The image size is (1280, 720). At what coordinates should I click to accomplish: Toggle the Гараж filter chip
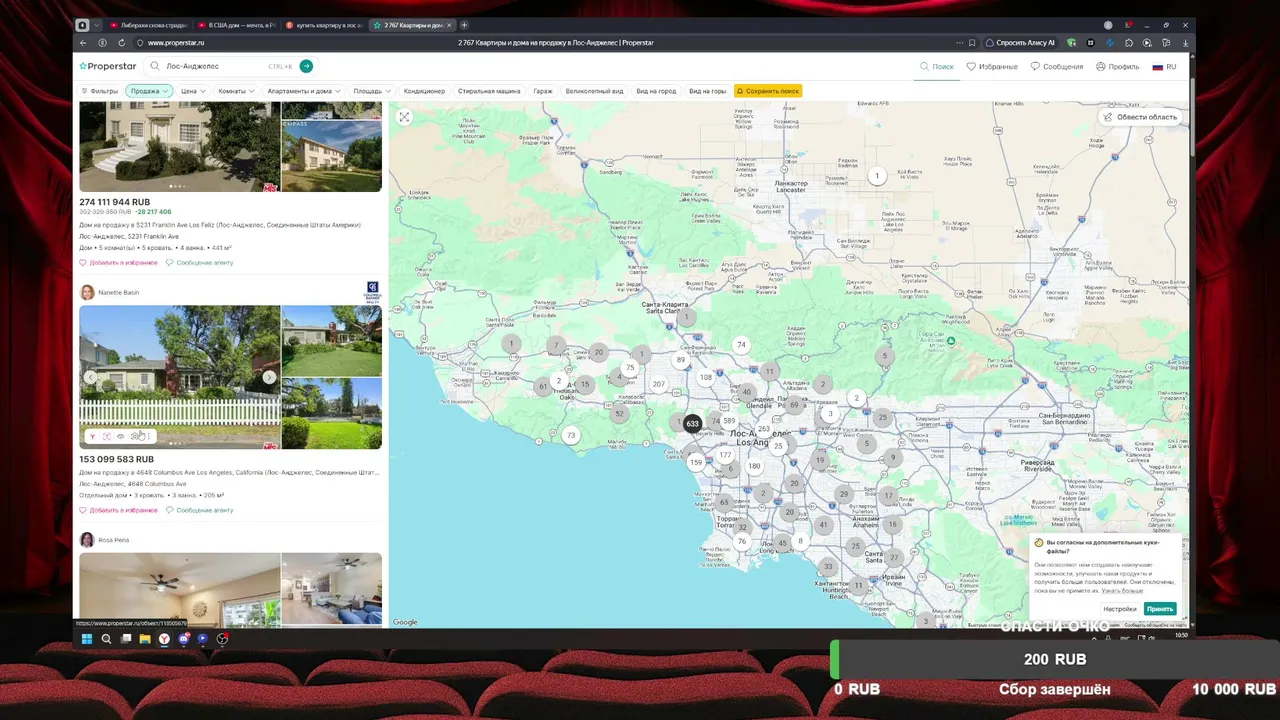[543, 91]
